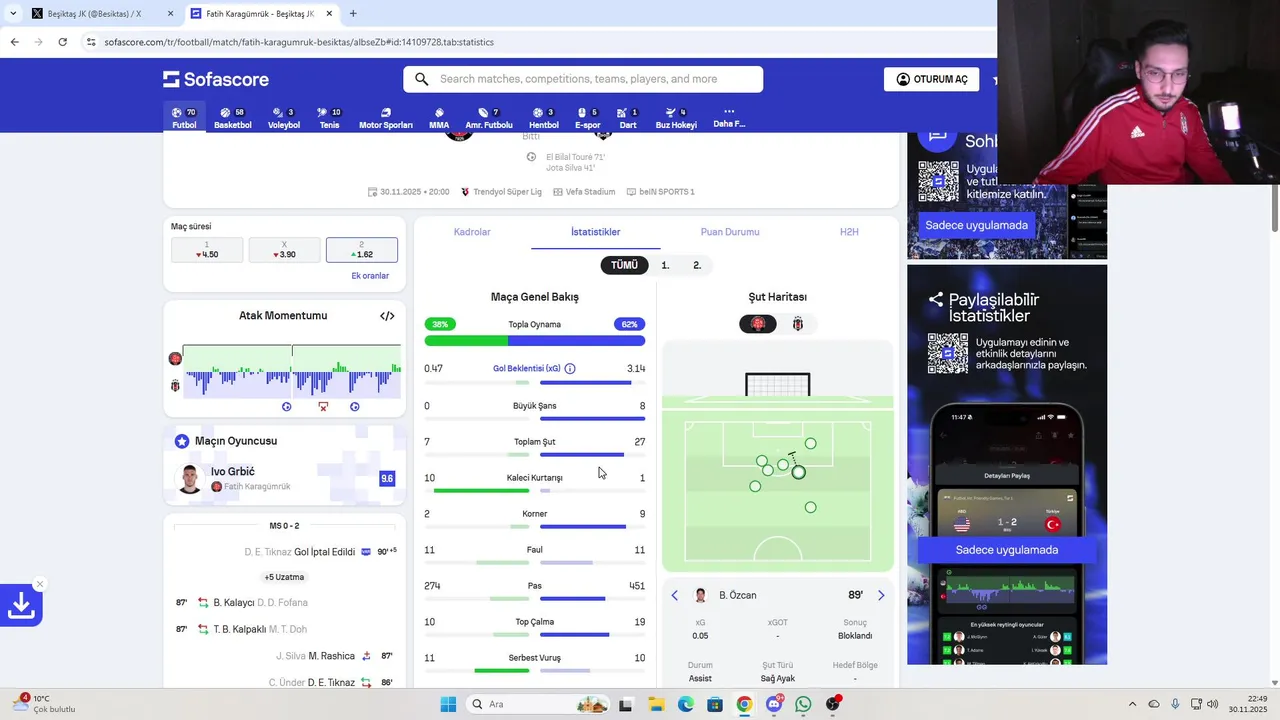Open Chrome tab search dropdown
The image size is (1280, 720).
(x=12, y=14)
